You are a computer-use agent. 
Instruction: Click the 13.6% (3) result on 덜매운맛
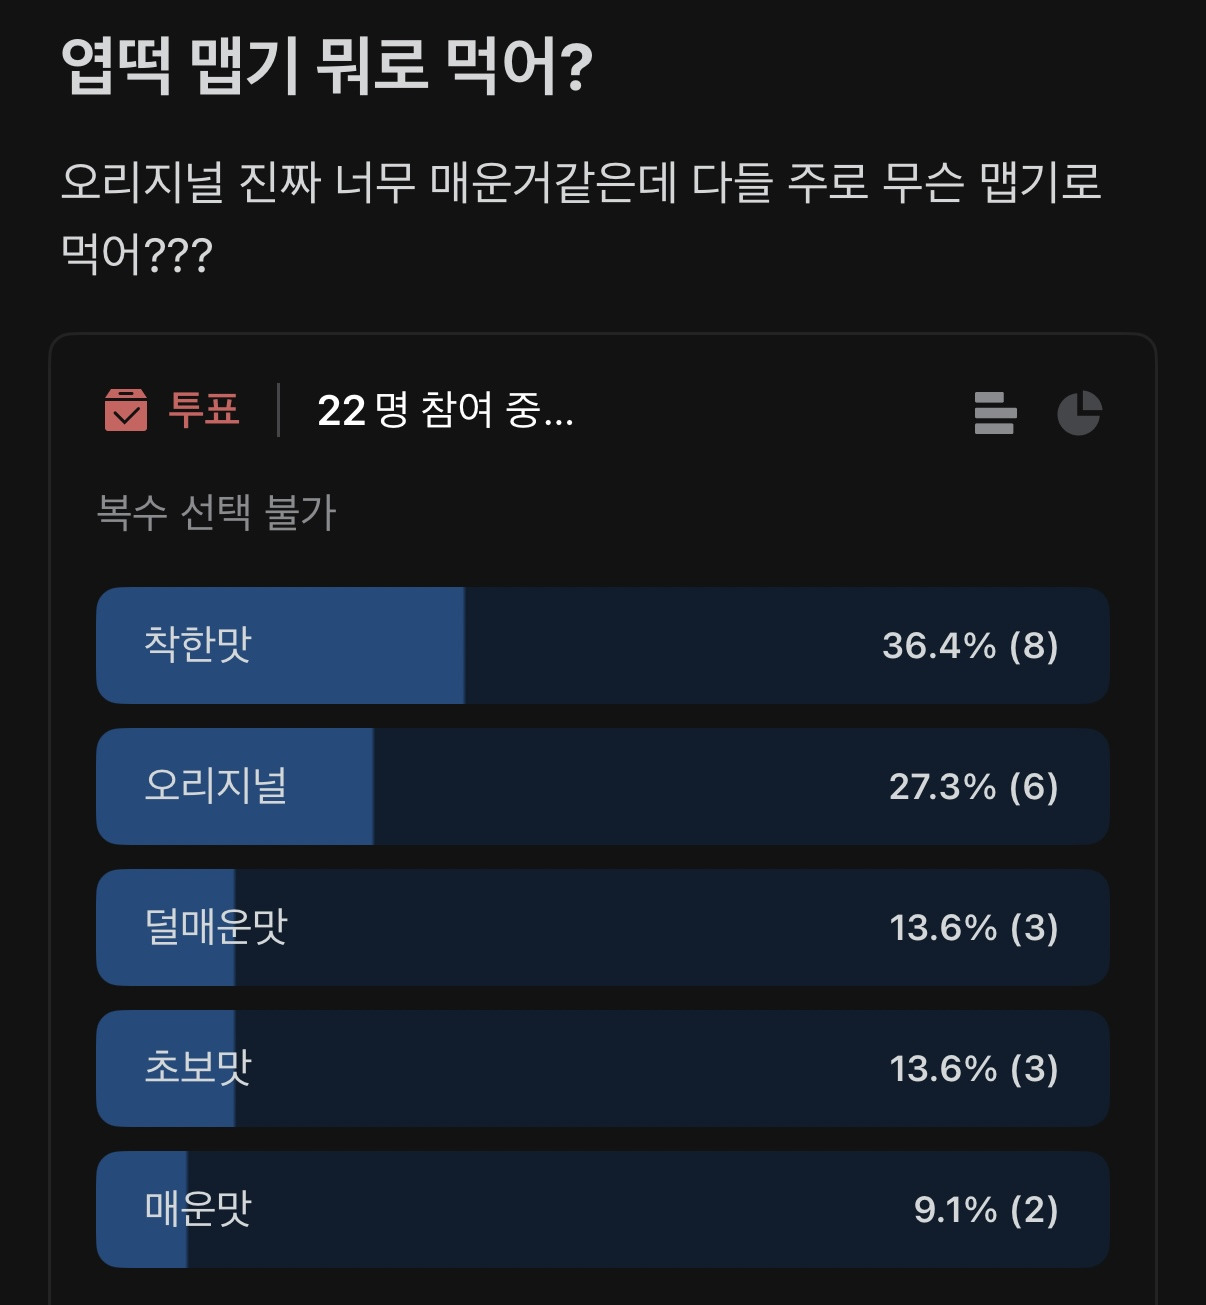pos(973,928)
